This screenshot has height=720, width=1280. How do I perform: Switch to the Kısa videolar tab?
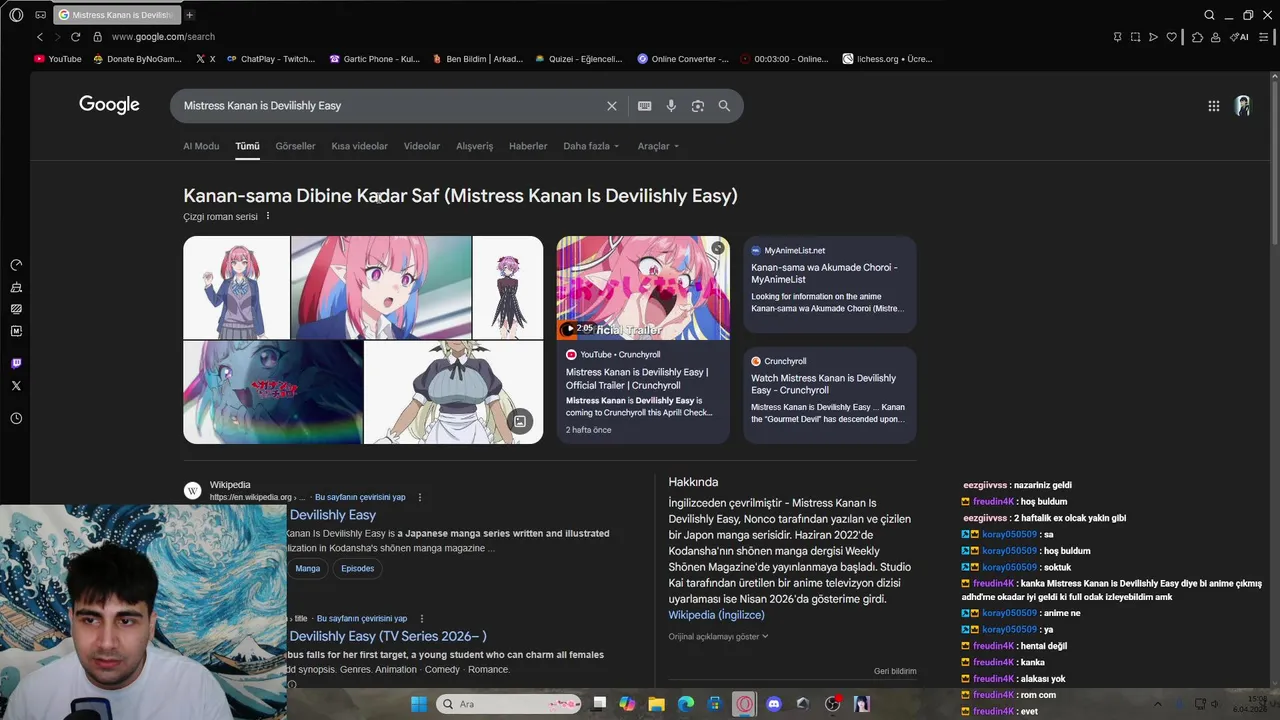point(359,146)
